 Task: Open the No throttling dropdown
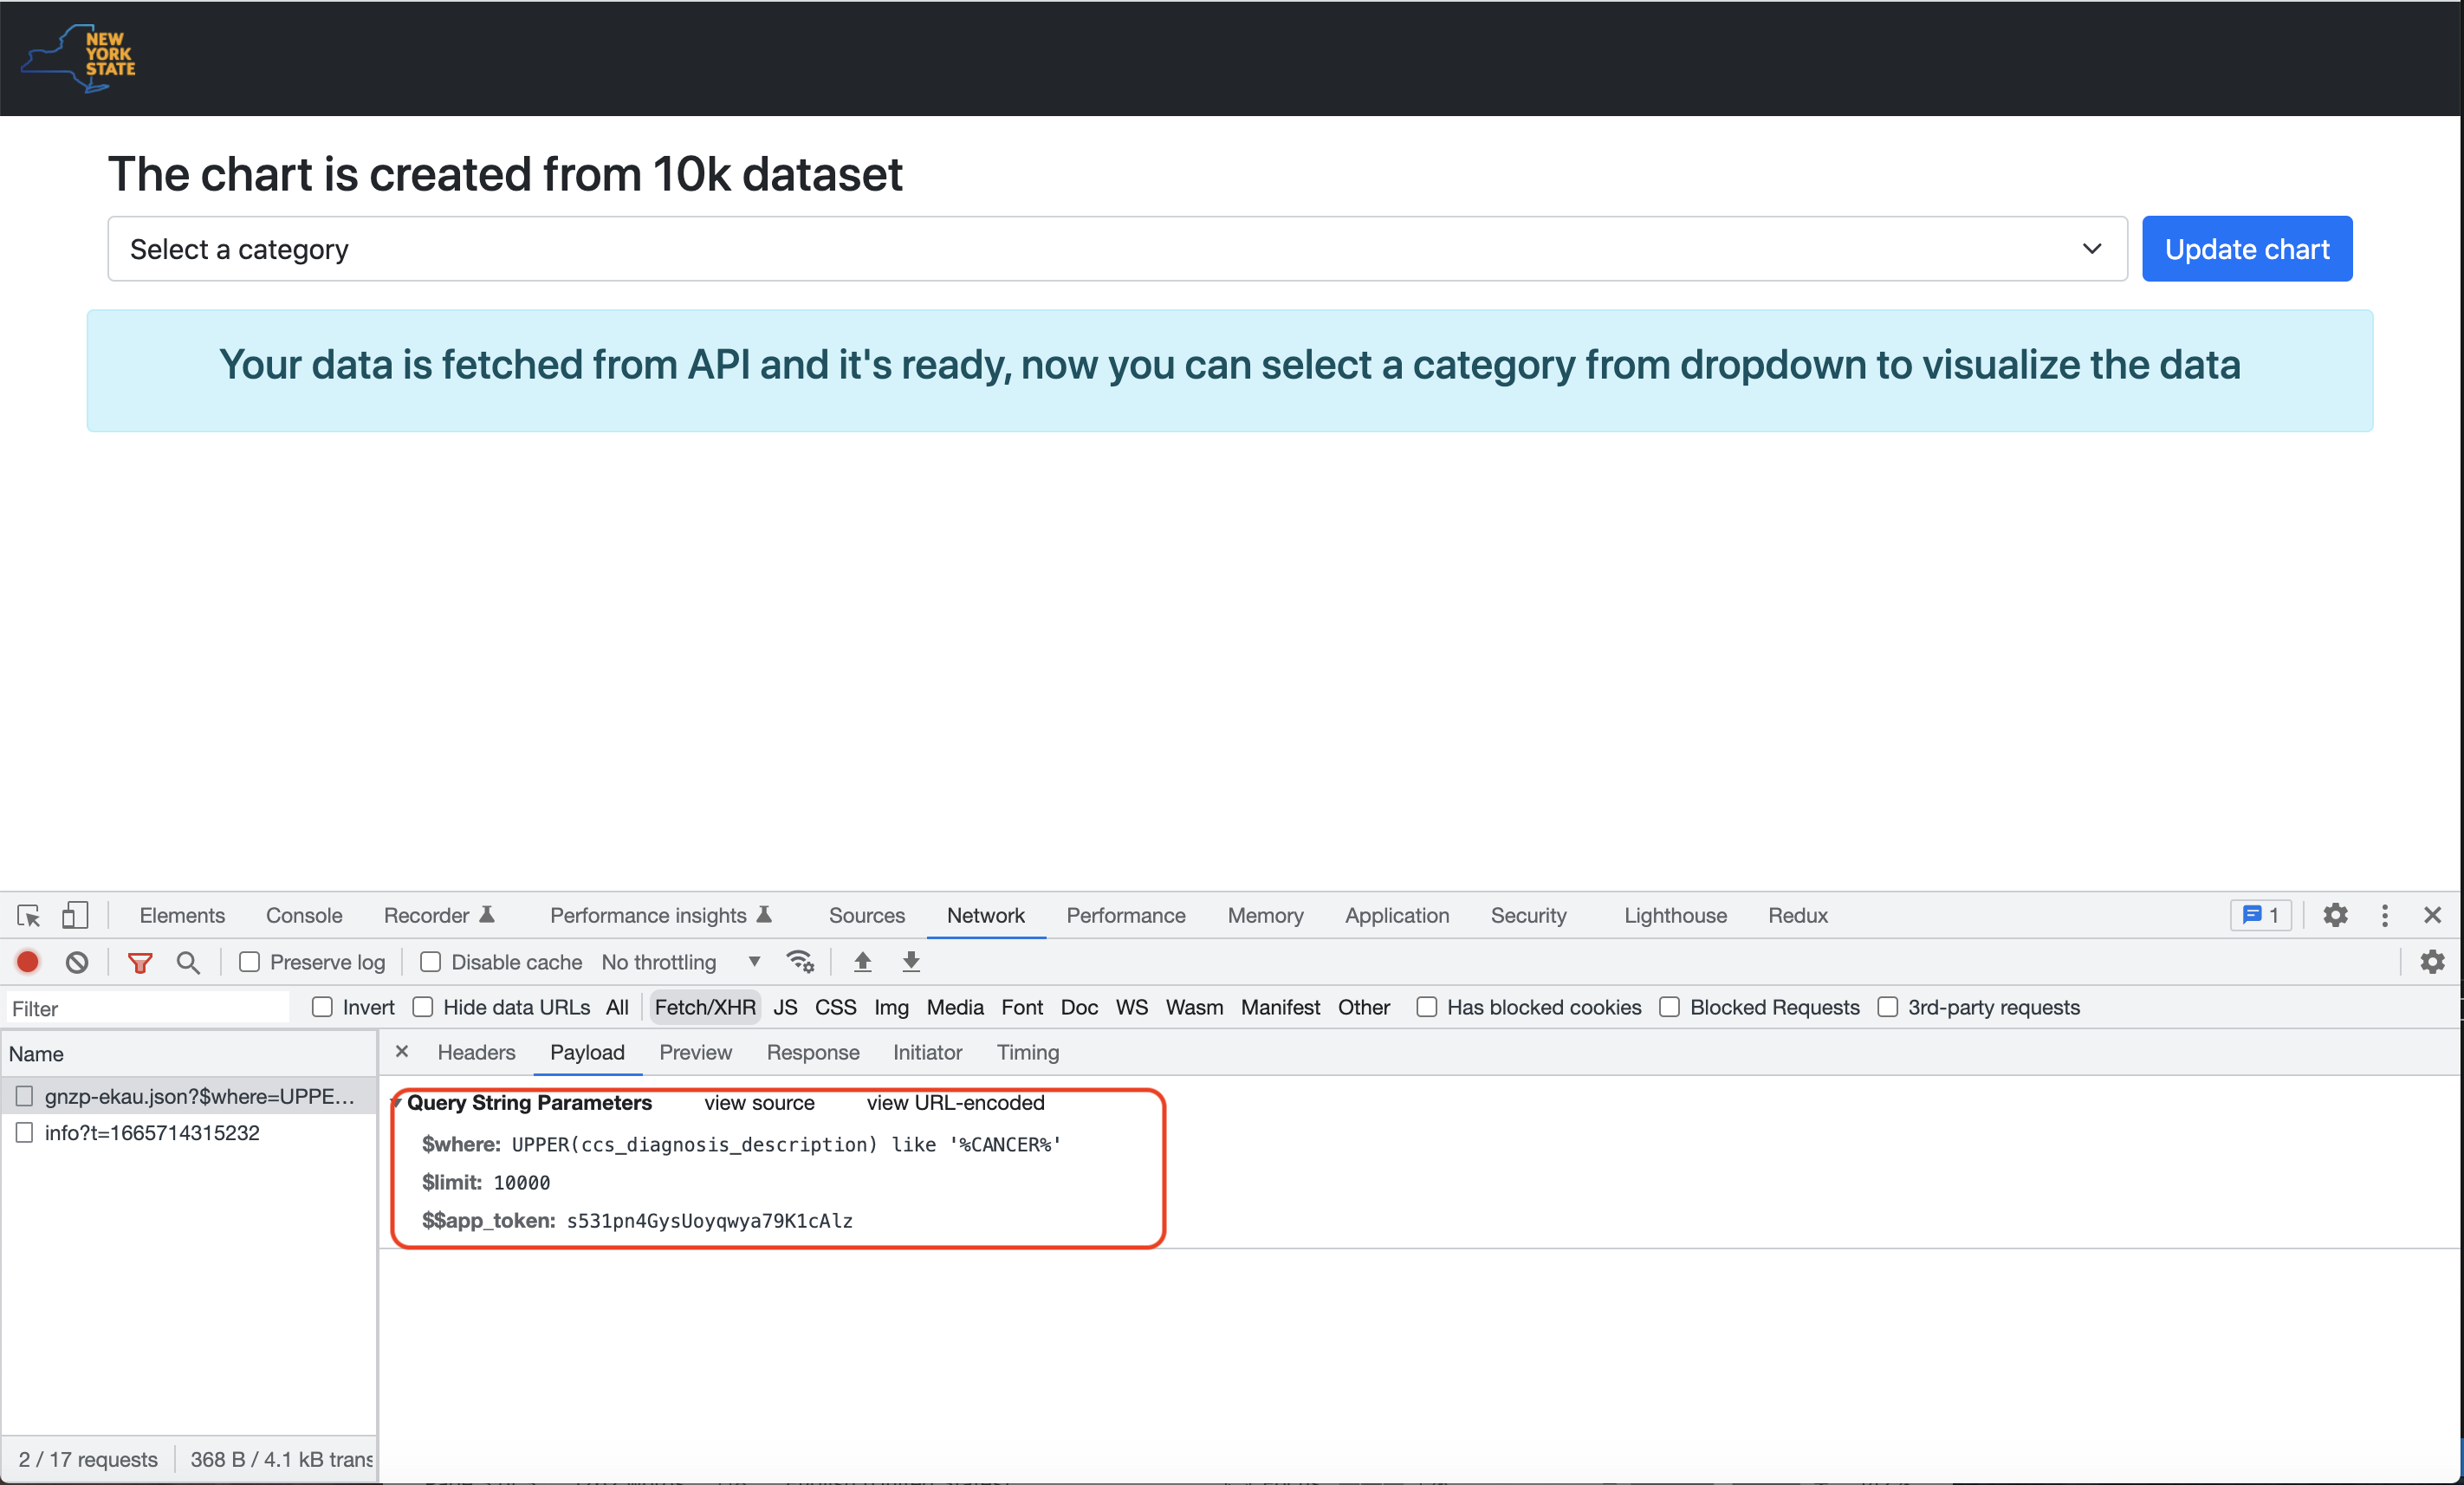pos(680,962)
